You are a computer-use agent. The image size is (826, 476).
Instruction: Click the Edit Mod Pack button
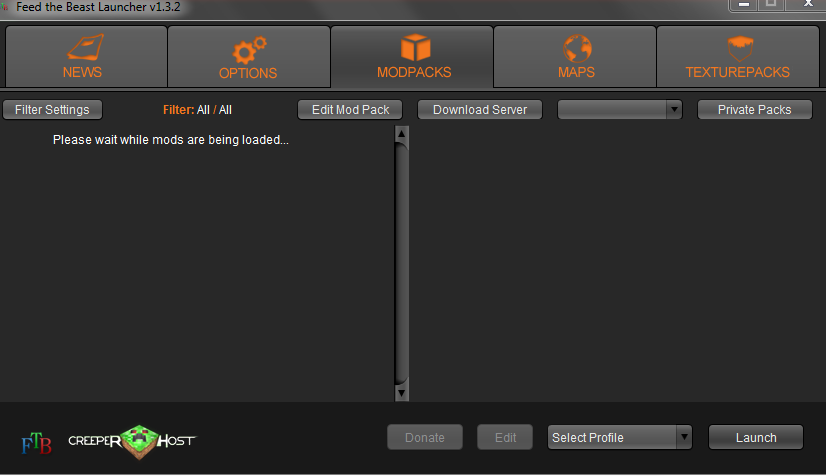(x=350, y=110)
